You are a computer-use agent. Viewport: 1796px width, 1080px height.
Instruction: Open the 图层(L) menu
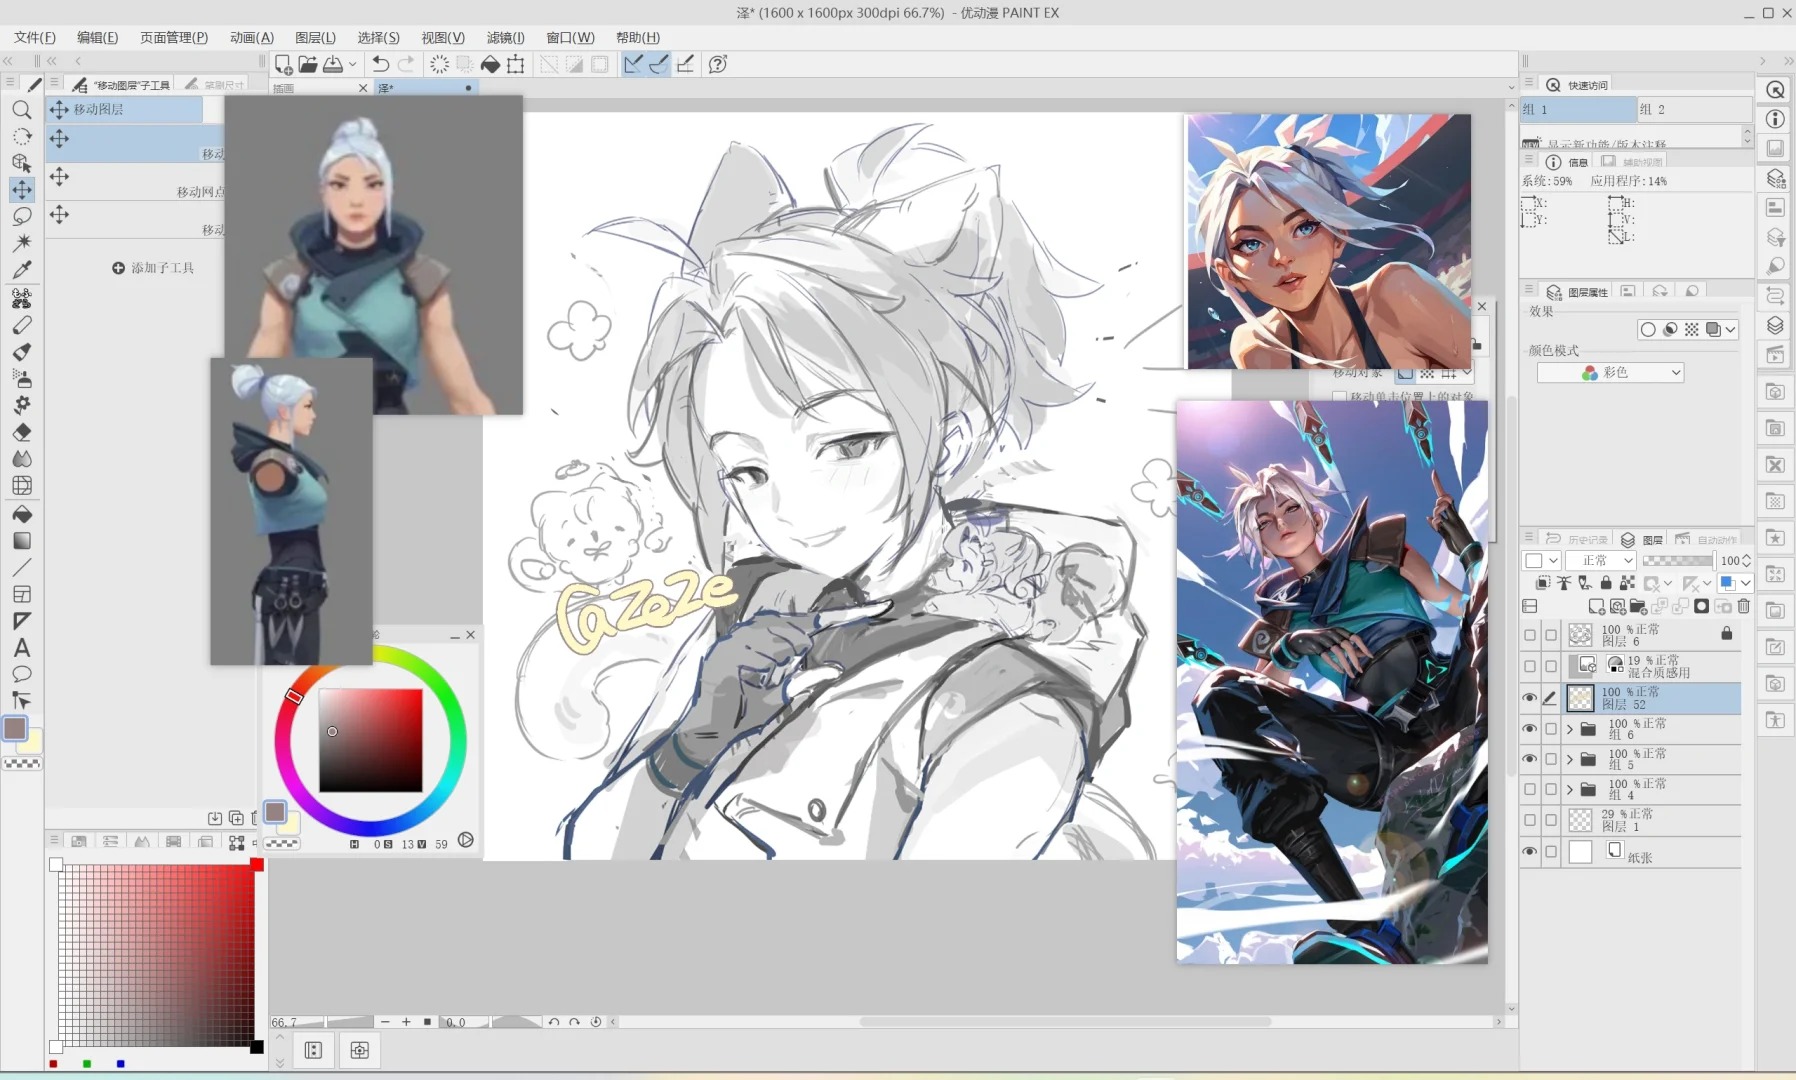coord(315,37)
